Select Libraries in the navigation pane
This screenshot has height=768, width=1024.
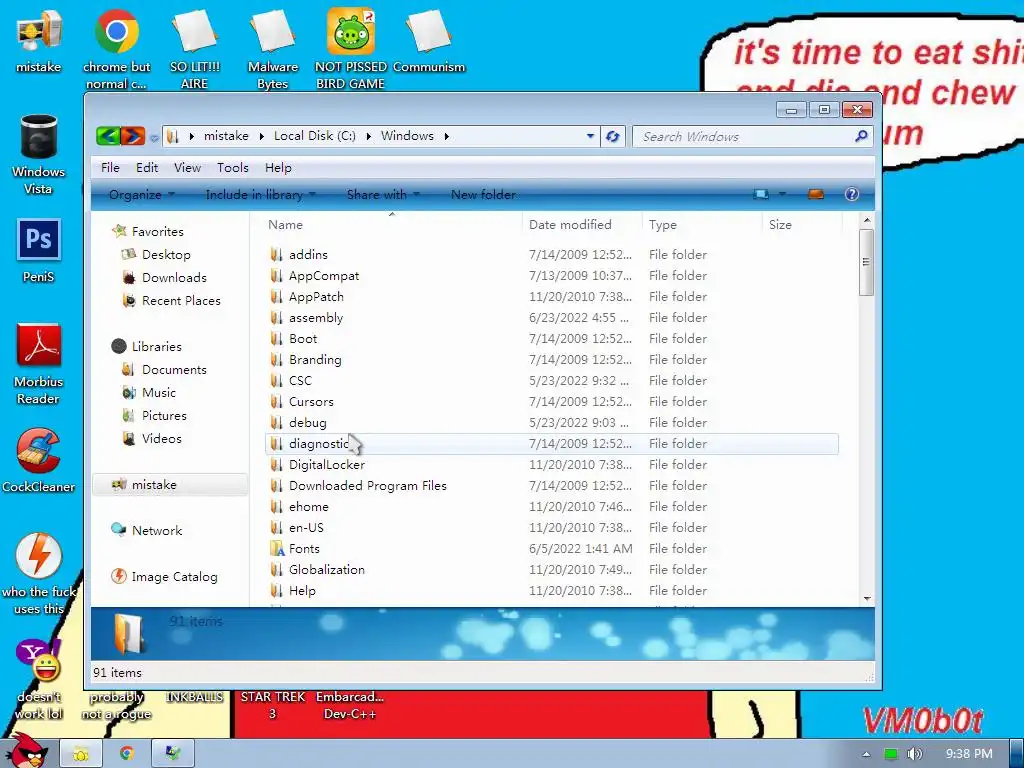point(157,347)
